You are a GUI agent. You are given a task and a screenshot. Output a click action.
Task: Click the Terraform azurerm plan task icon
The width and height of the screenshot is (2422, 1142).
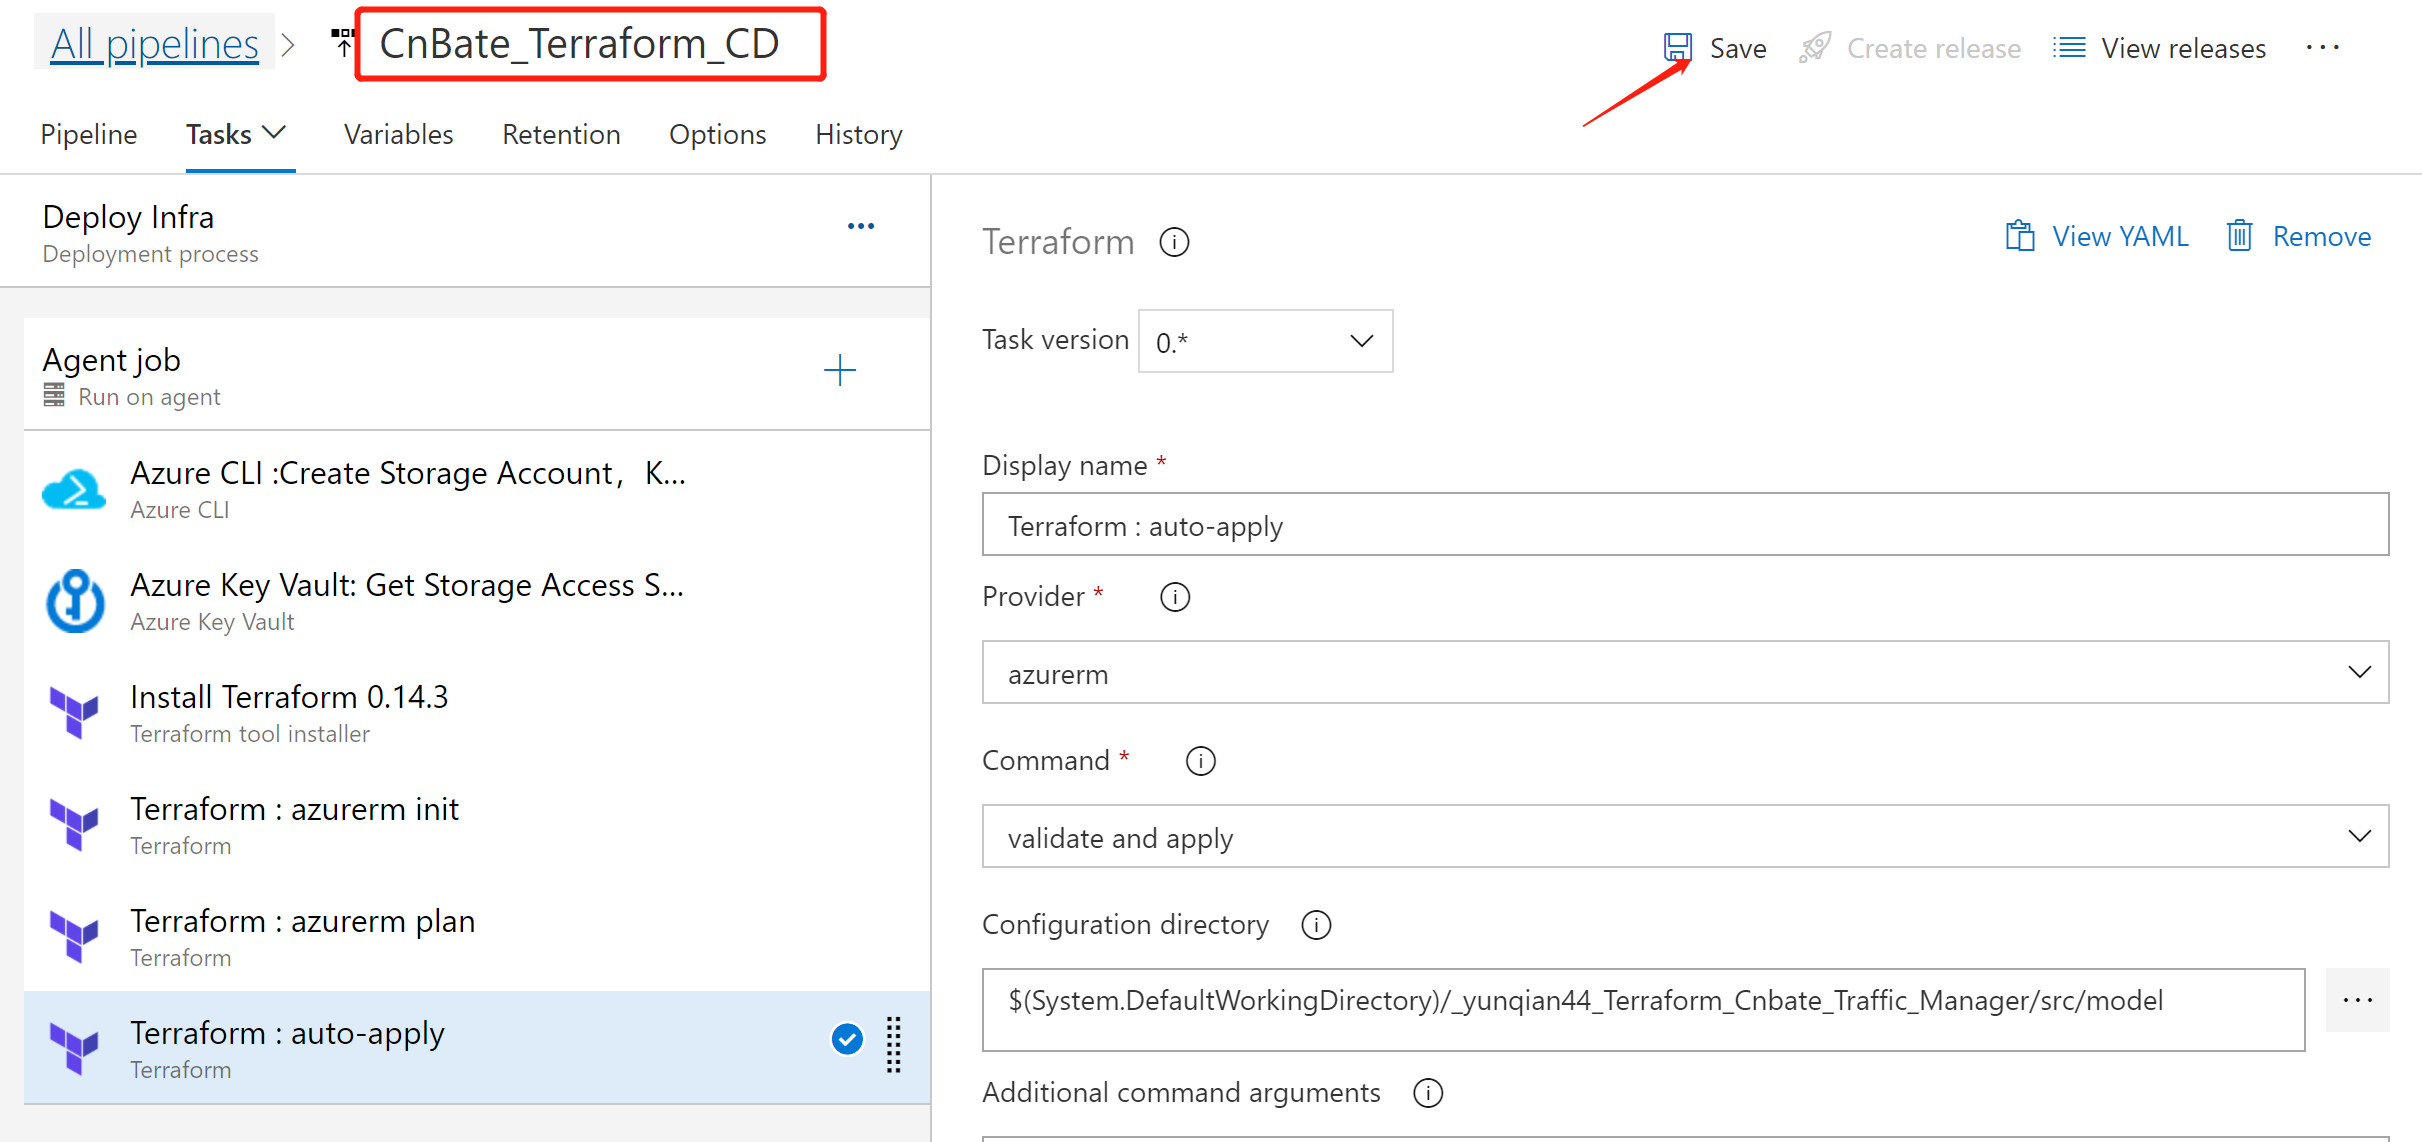74,937
